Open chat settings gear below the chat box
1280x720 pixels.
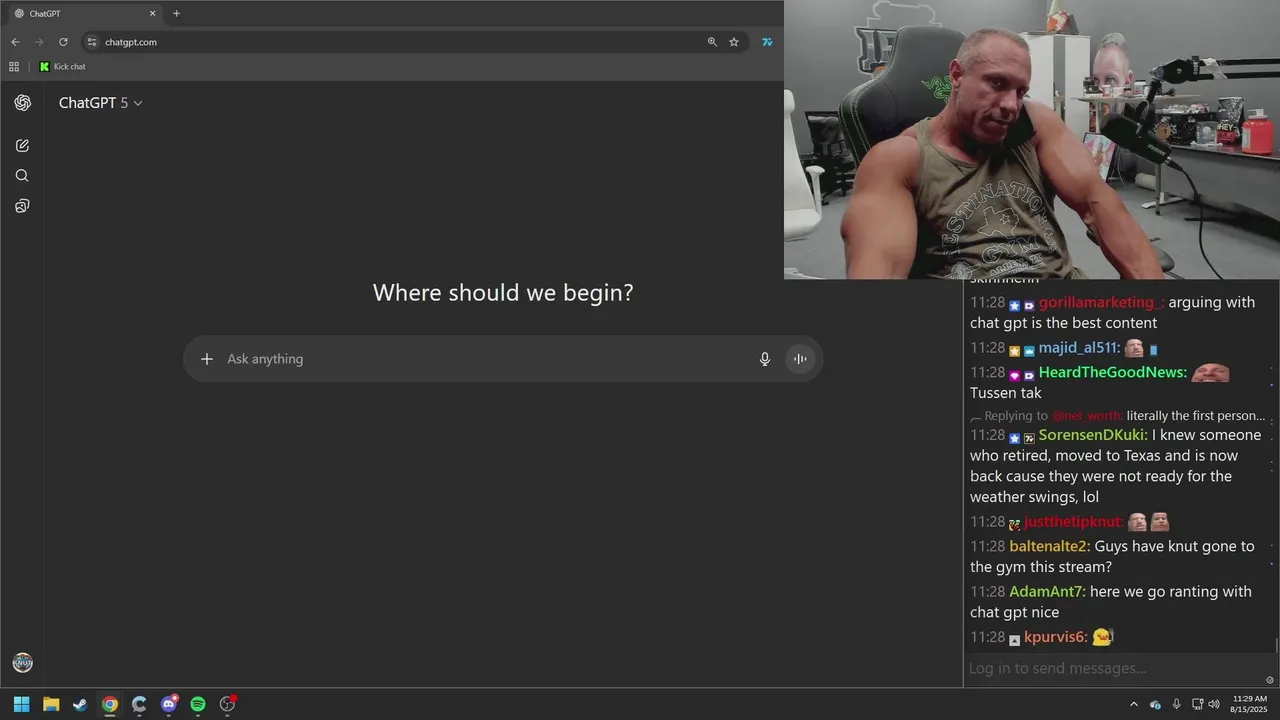pyautogui.click(x=1270, y=680)
